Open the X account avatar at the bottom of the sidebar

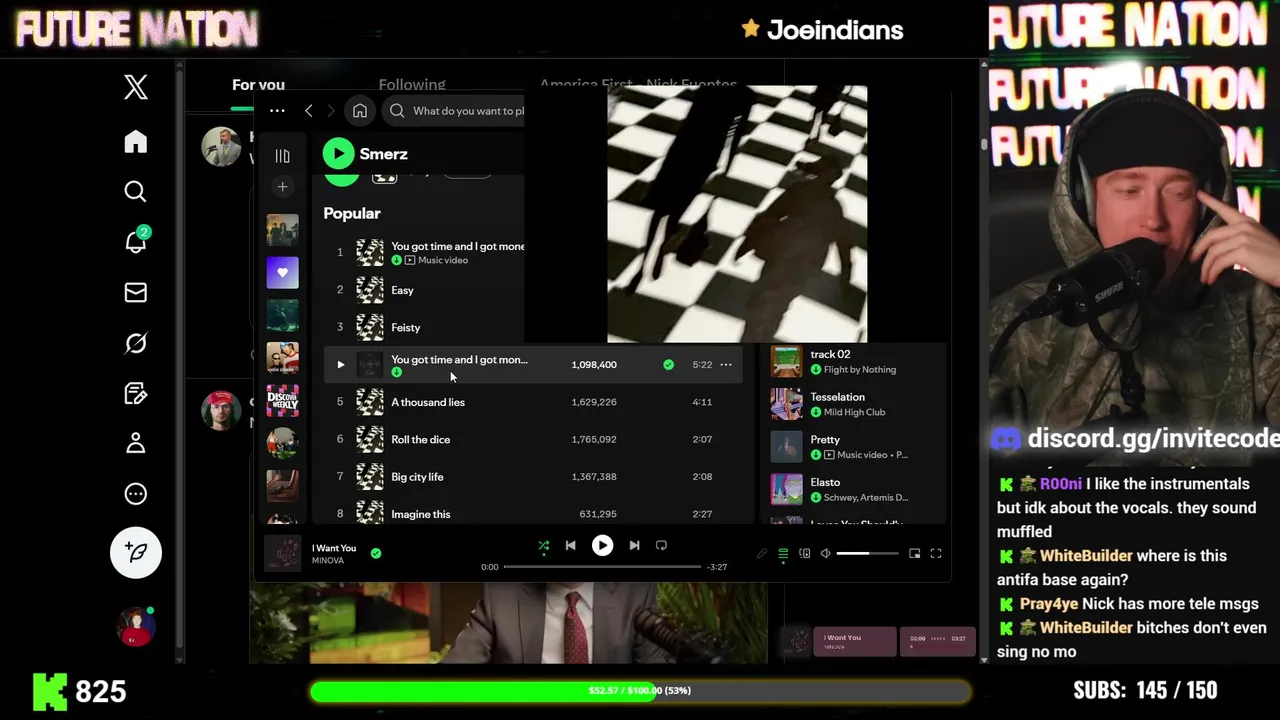(x=136, y=627)
